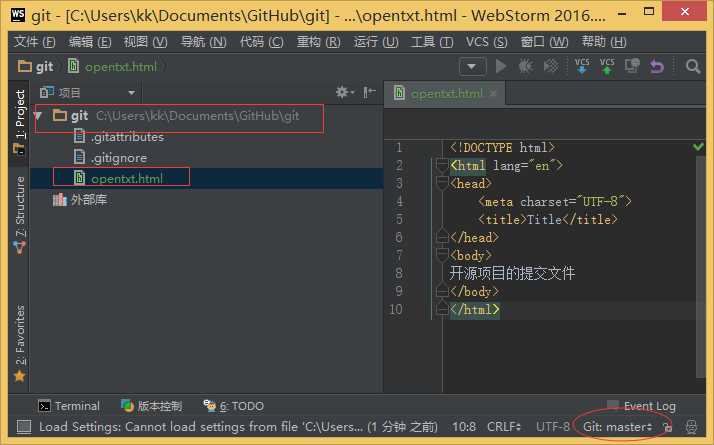Select .gitattributes in the project tree
The width and height of the screenshot is (714, 445).
point(128,137)
